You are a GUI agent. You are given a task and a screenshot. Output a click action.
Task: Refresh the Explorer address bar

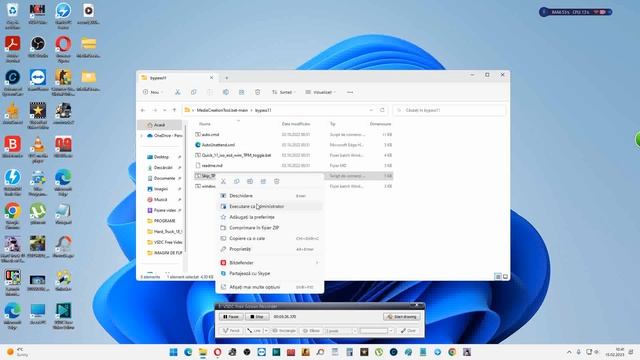(382, 110)
